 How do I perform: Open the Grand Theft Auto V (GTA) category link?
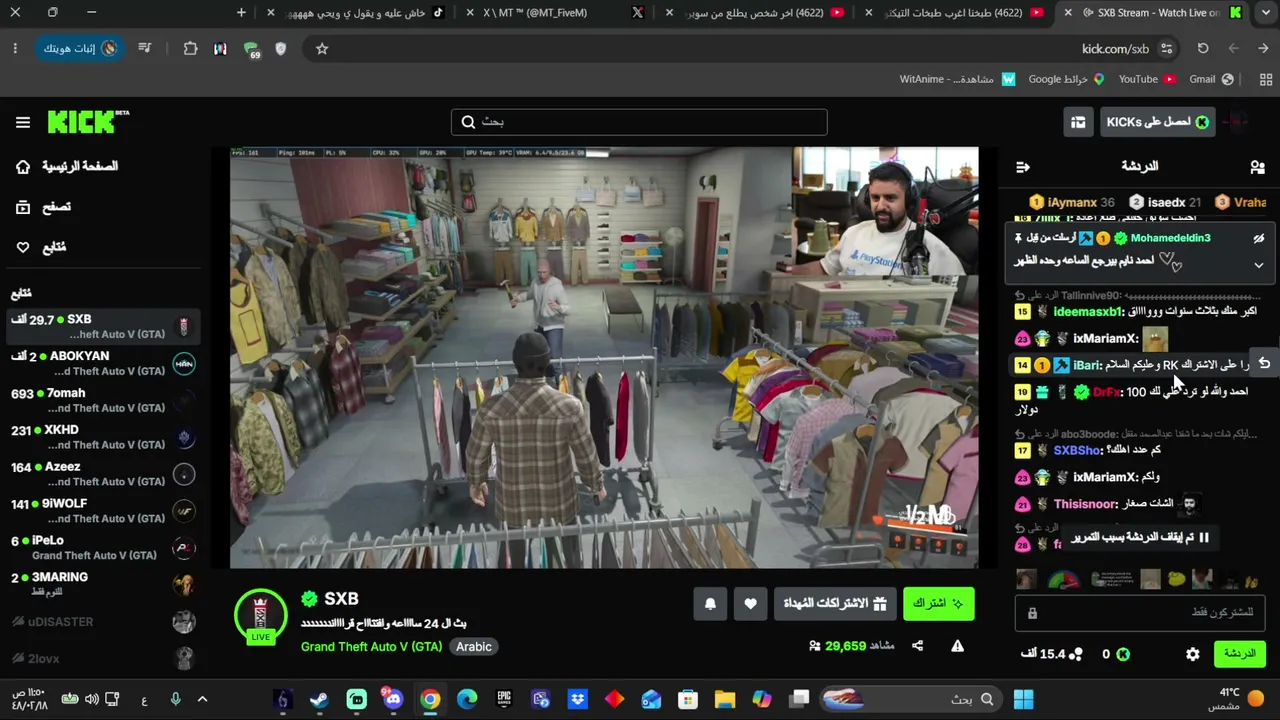coord(371,647)
